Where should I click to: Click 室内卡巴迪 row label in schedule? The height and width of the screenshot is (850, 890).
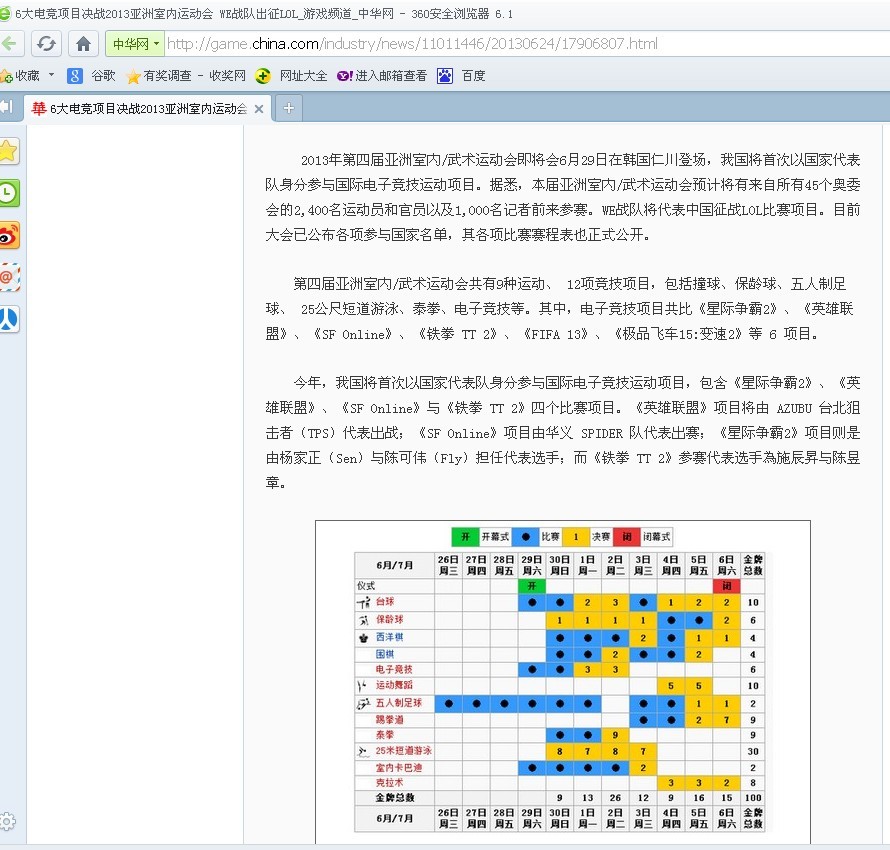click(x=398, y=768)
